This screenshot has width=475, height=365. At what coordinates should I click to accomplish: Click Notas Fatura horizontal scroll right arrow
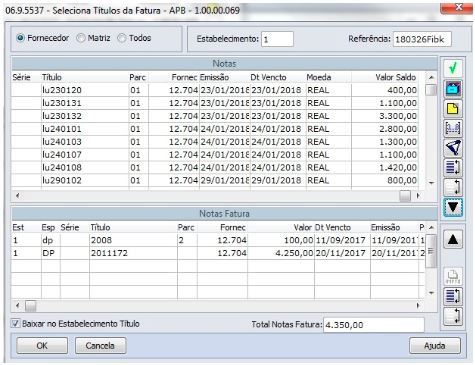(x=418, y=305)
